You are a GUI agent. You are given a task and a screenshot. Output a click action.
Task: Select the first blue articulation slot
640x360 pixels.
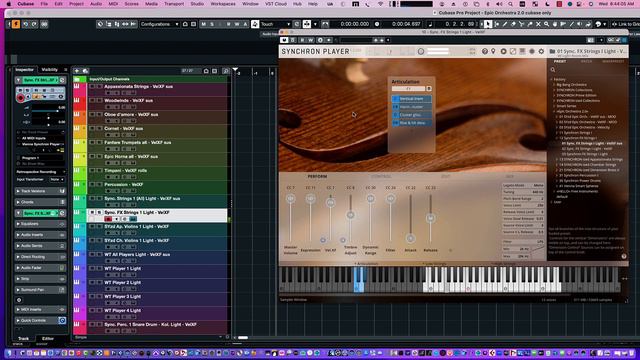point(411,99)
